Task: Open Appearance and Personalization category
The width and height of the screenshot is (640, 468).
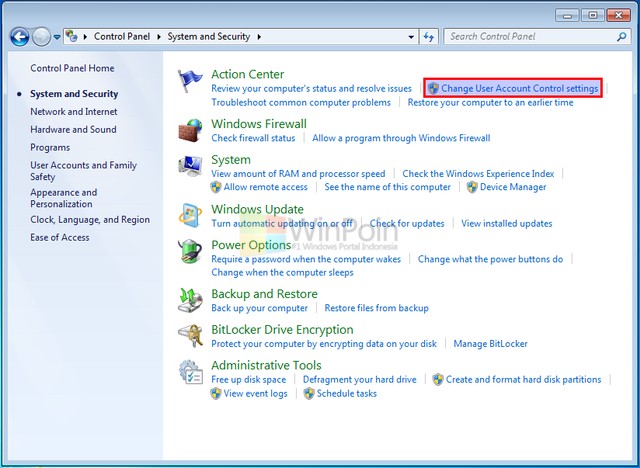Action: pos(64,198)
